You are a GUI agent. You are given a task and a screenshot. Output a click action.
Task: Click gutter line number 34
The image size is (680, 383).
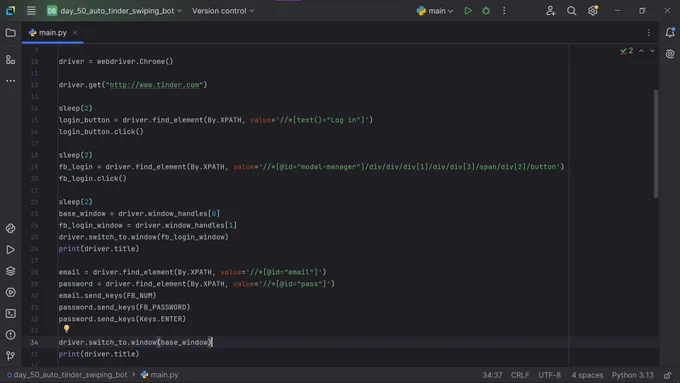[x=34, y=343]
